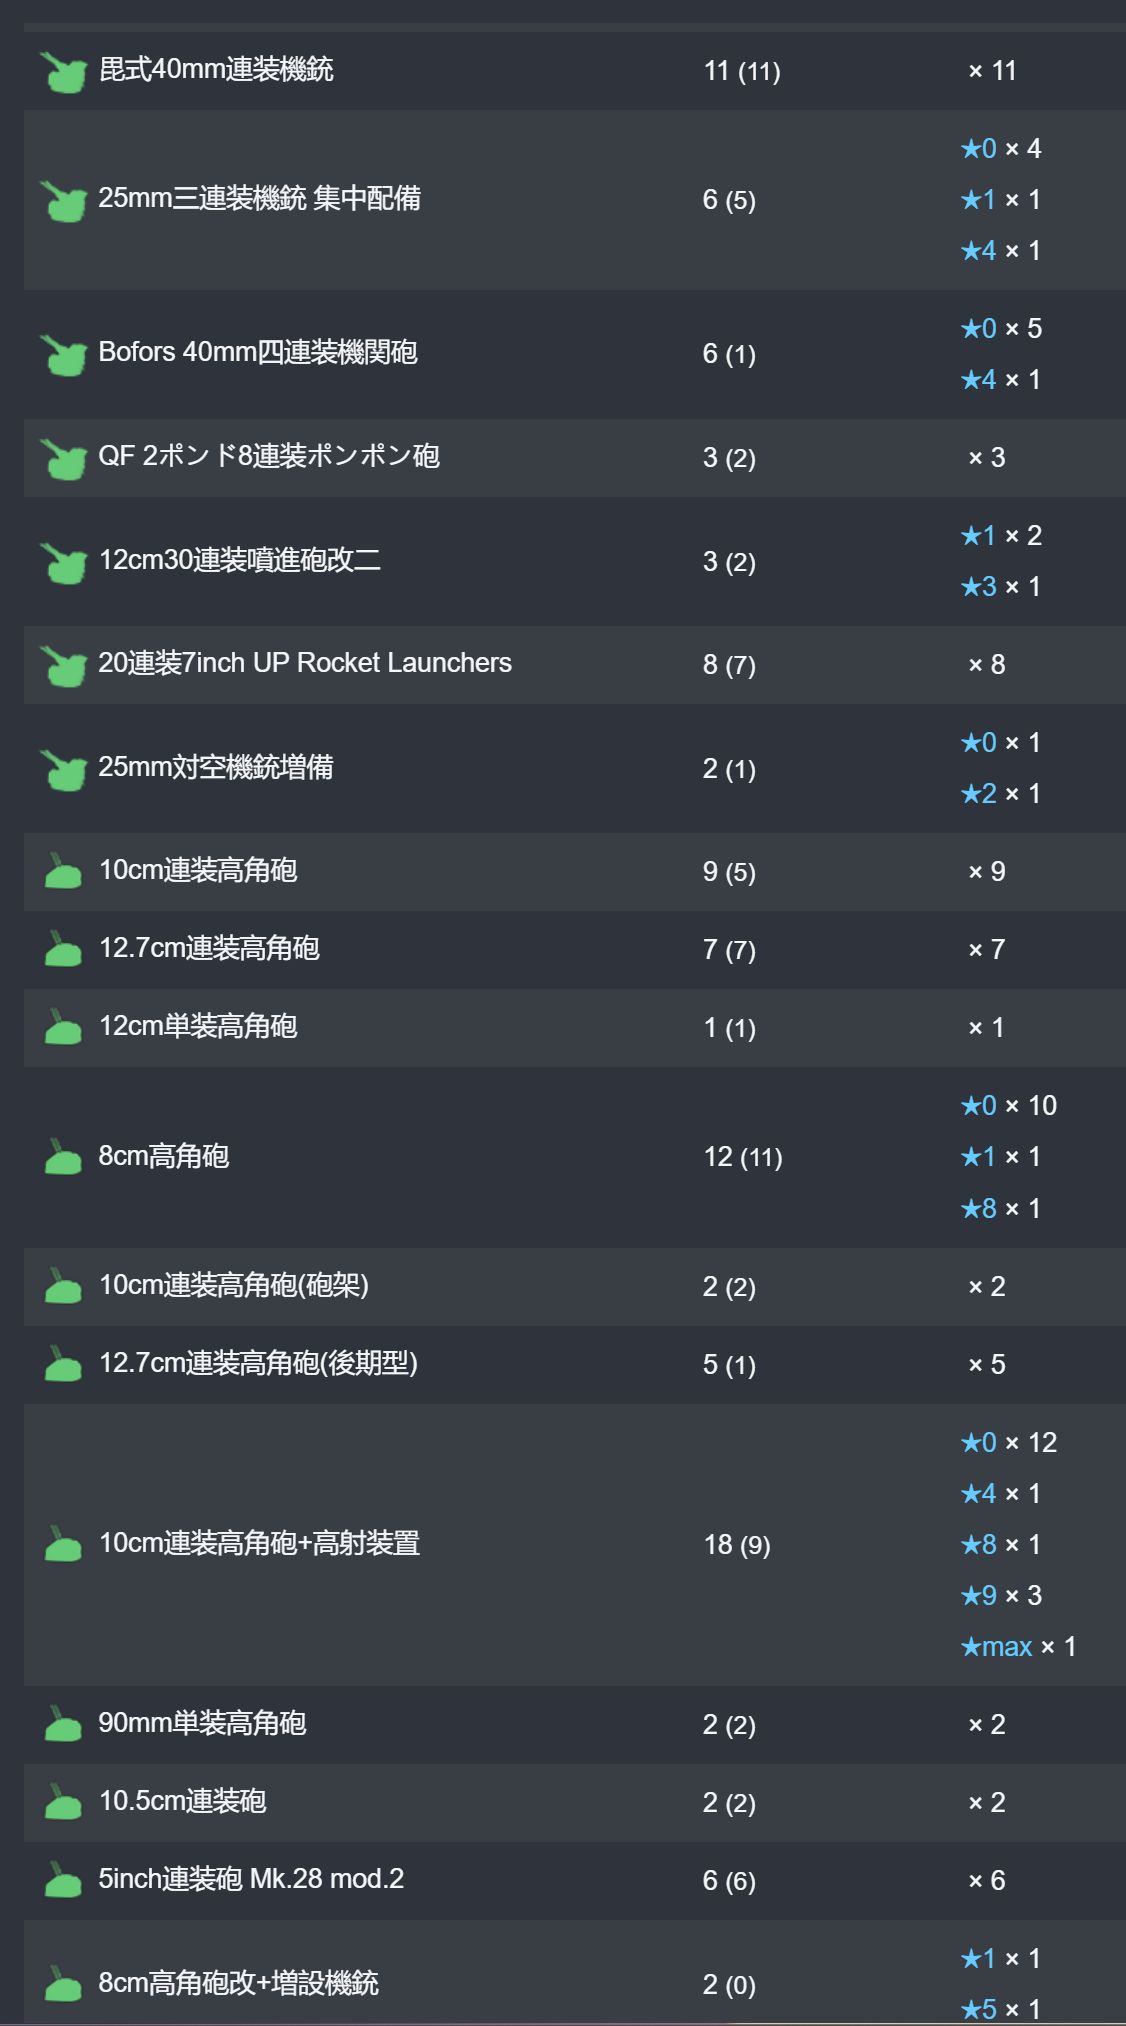Click the 8cm高角砲 turret icon
The image size is (1126, 2026).
pos(63,1157)
